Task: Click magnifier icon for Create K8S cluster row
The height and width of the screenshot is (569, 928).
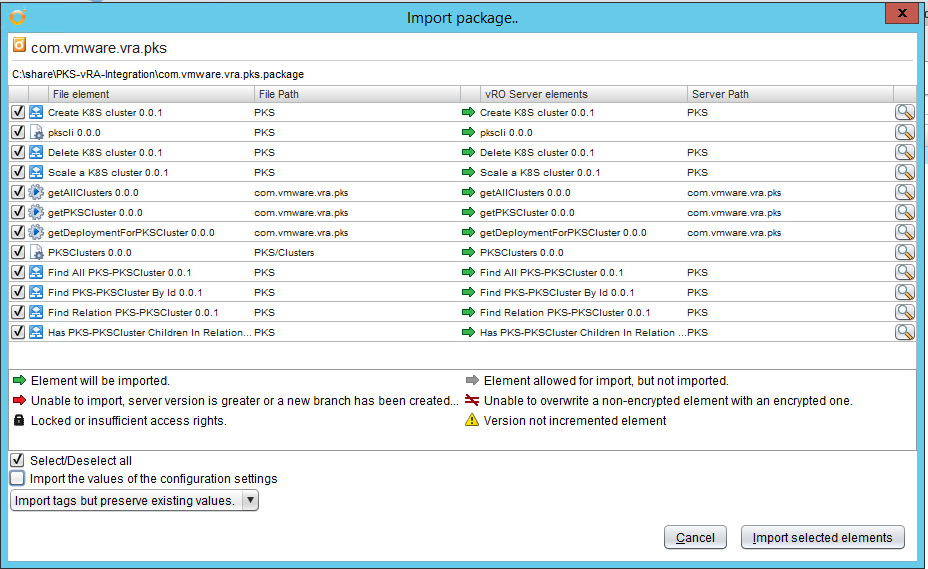Action: 904,112
